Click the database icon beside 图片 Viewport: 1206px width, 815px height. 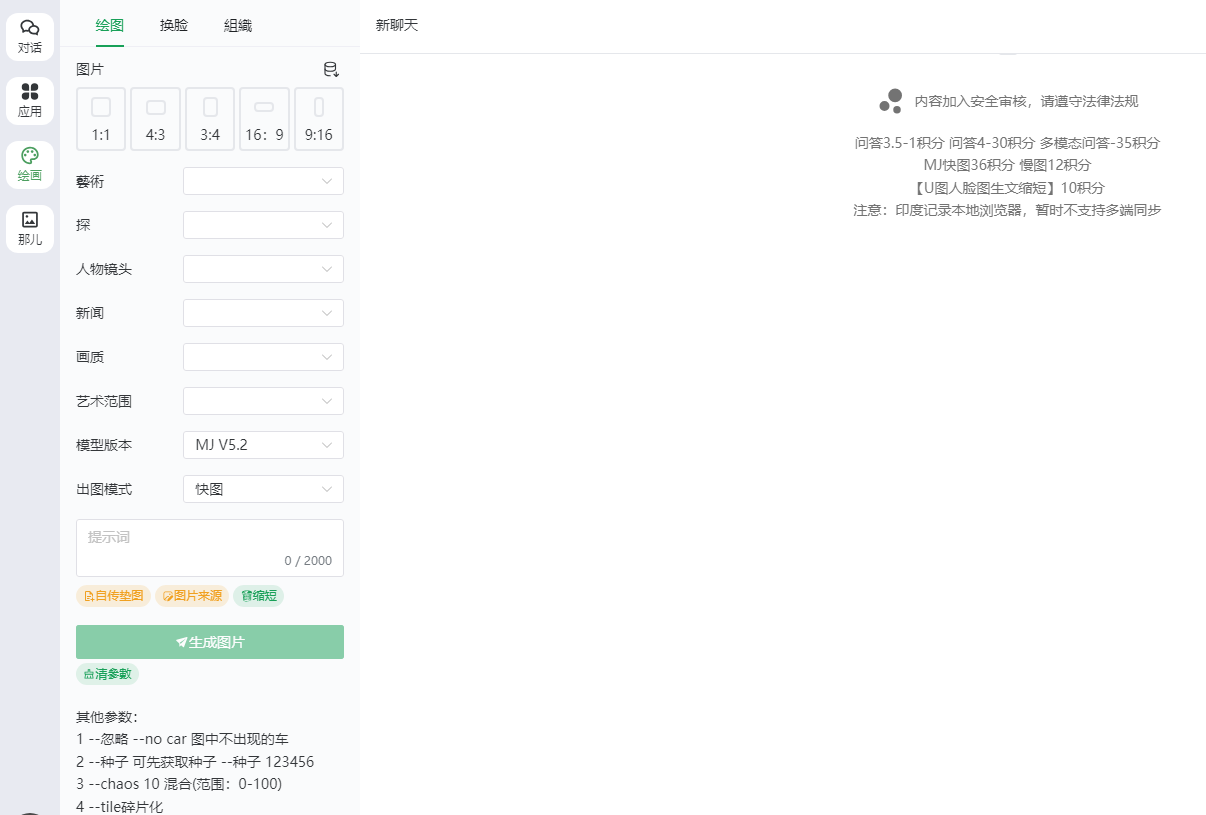[x=331, y=69]
